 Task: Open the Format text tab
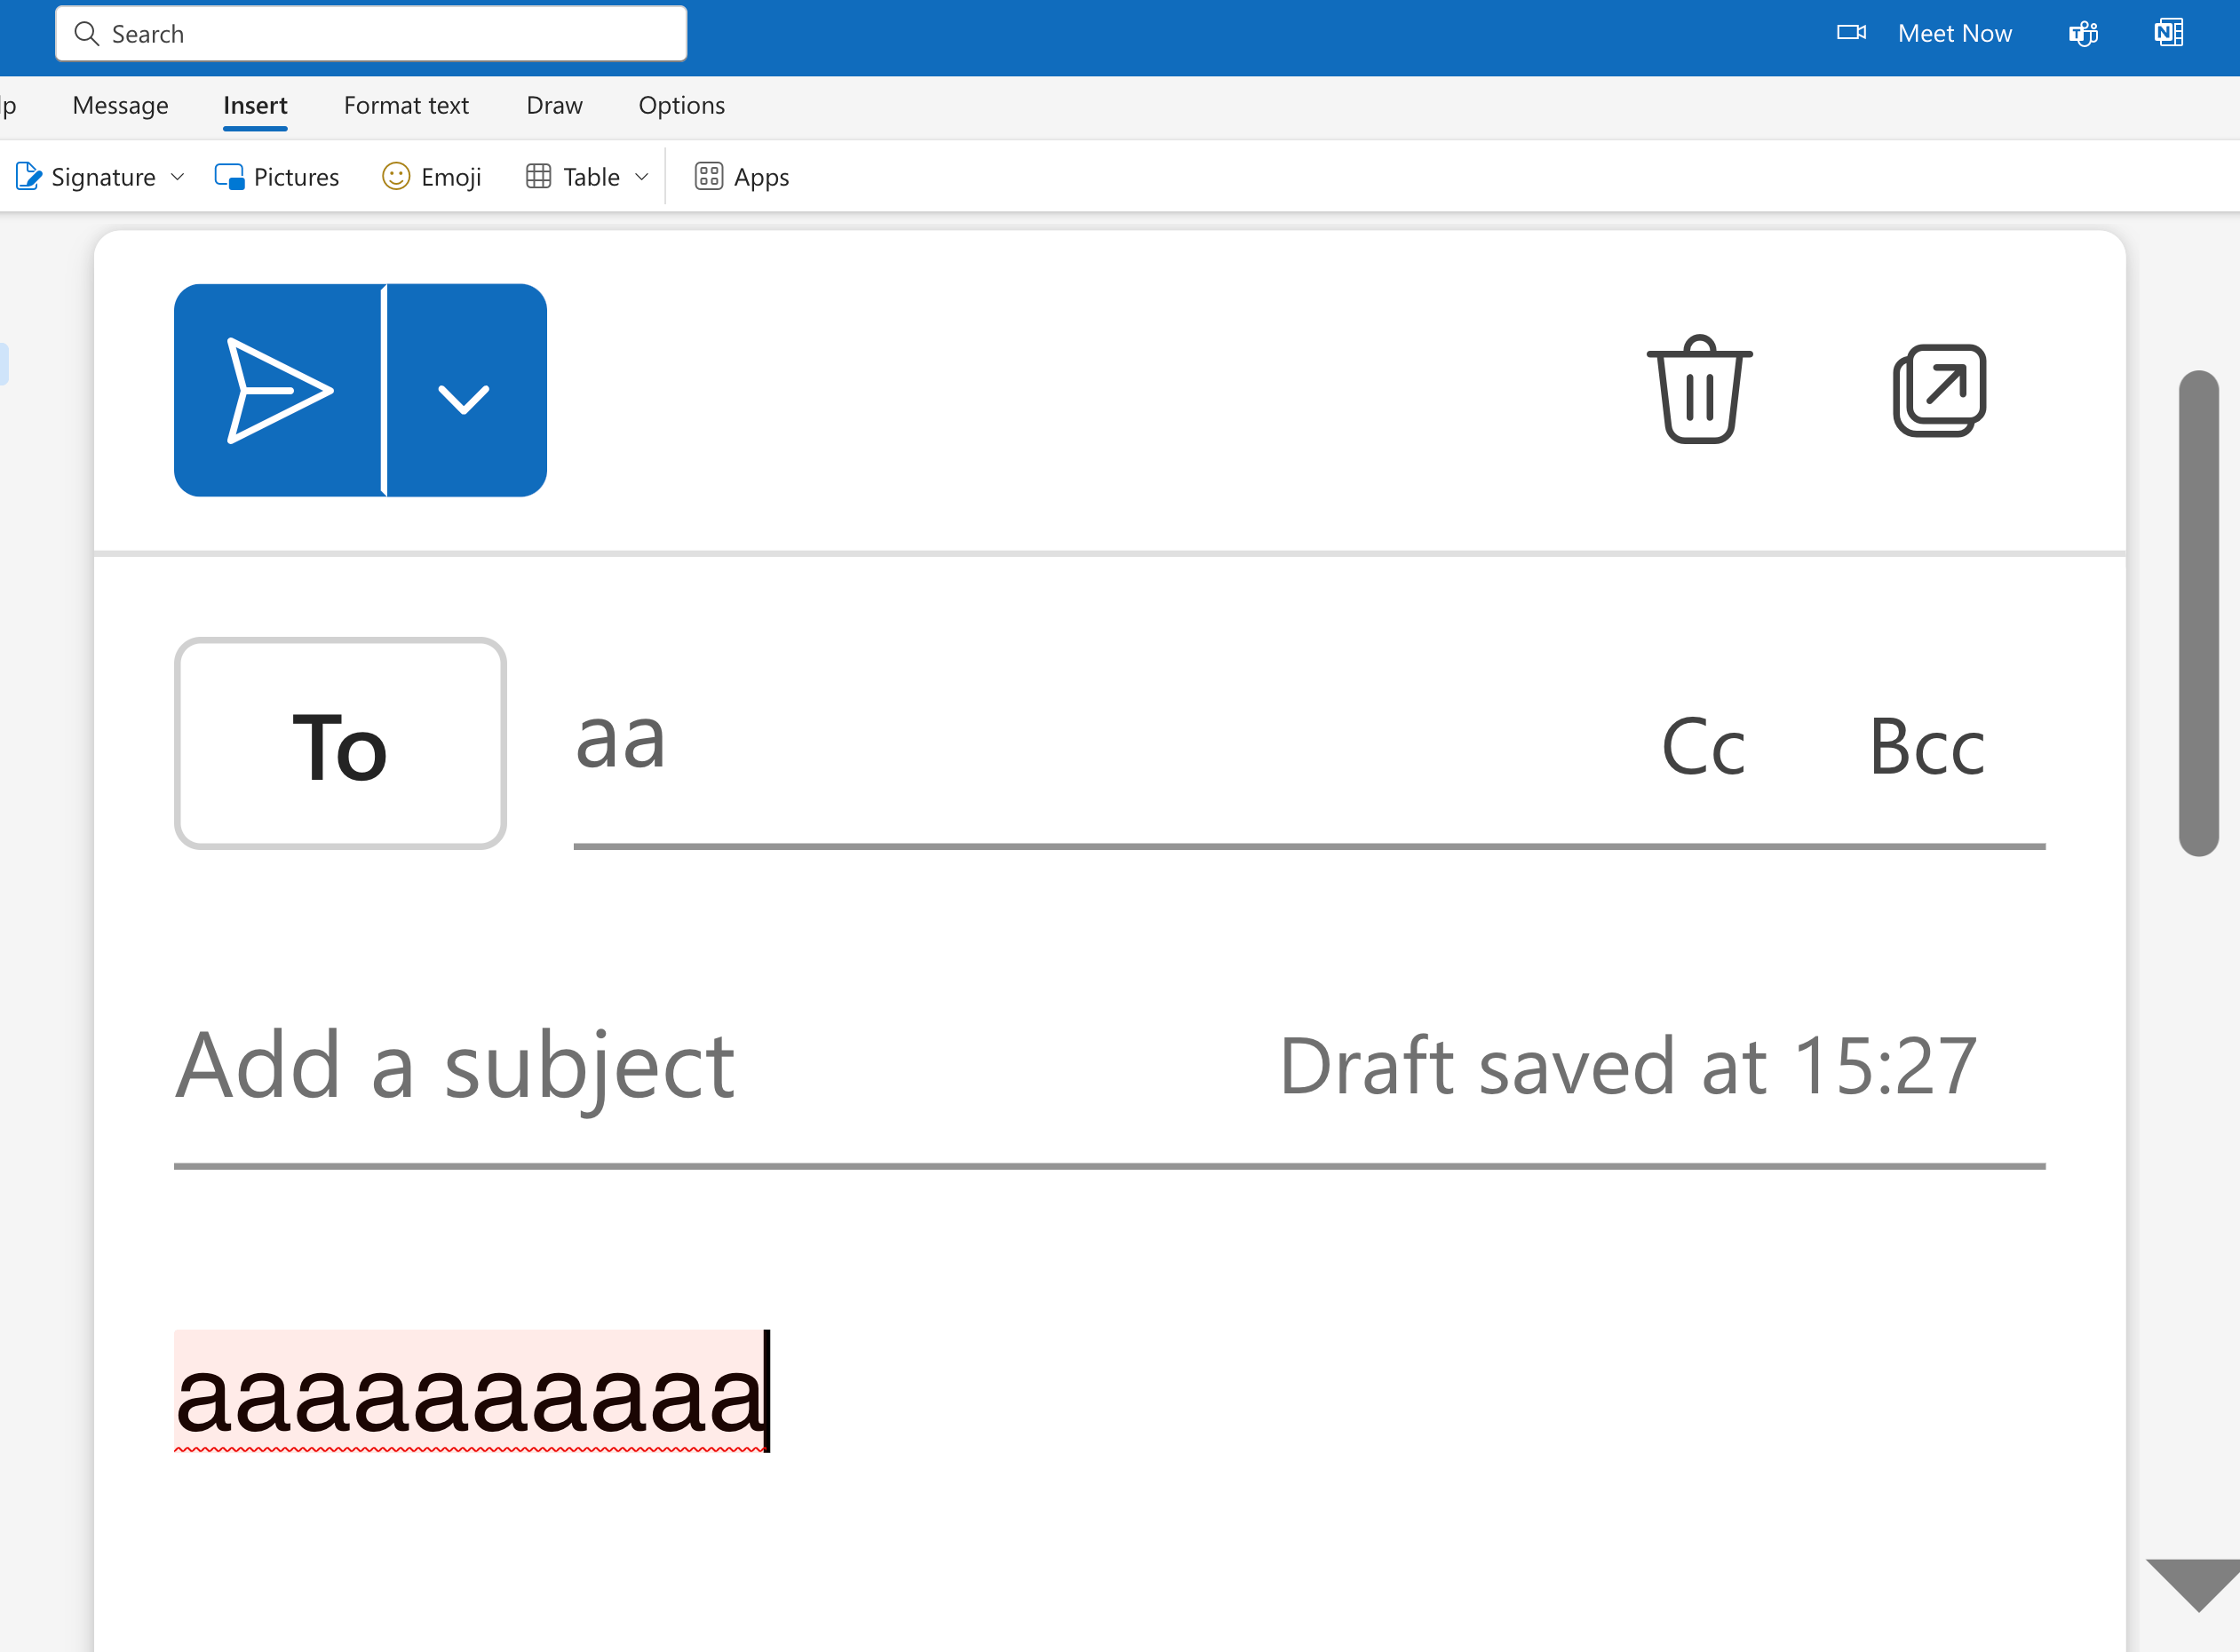pos(406,105)
